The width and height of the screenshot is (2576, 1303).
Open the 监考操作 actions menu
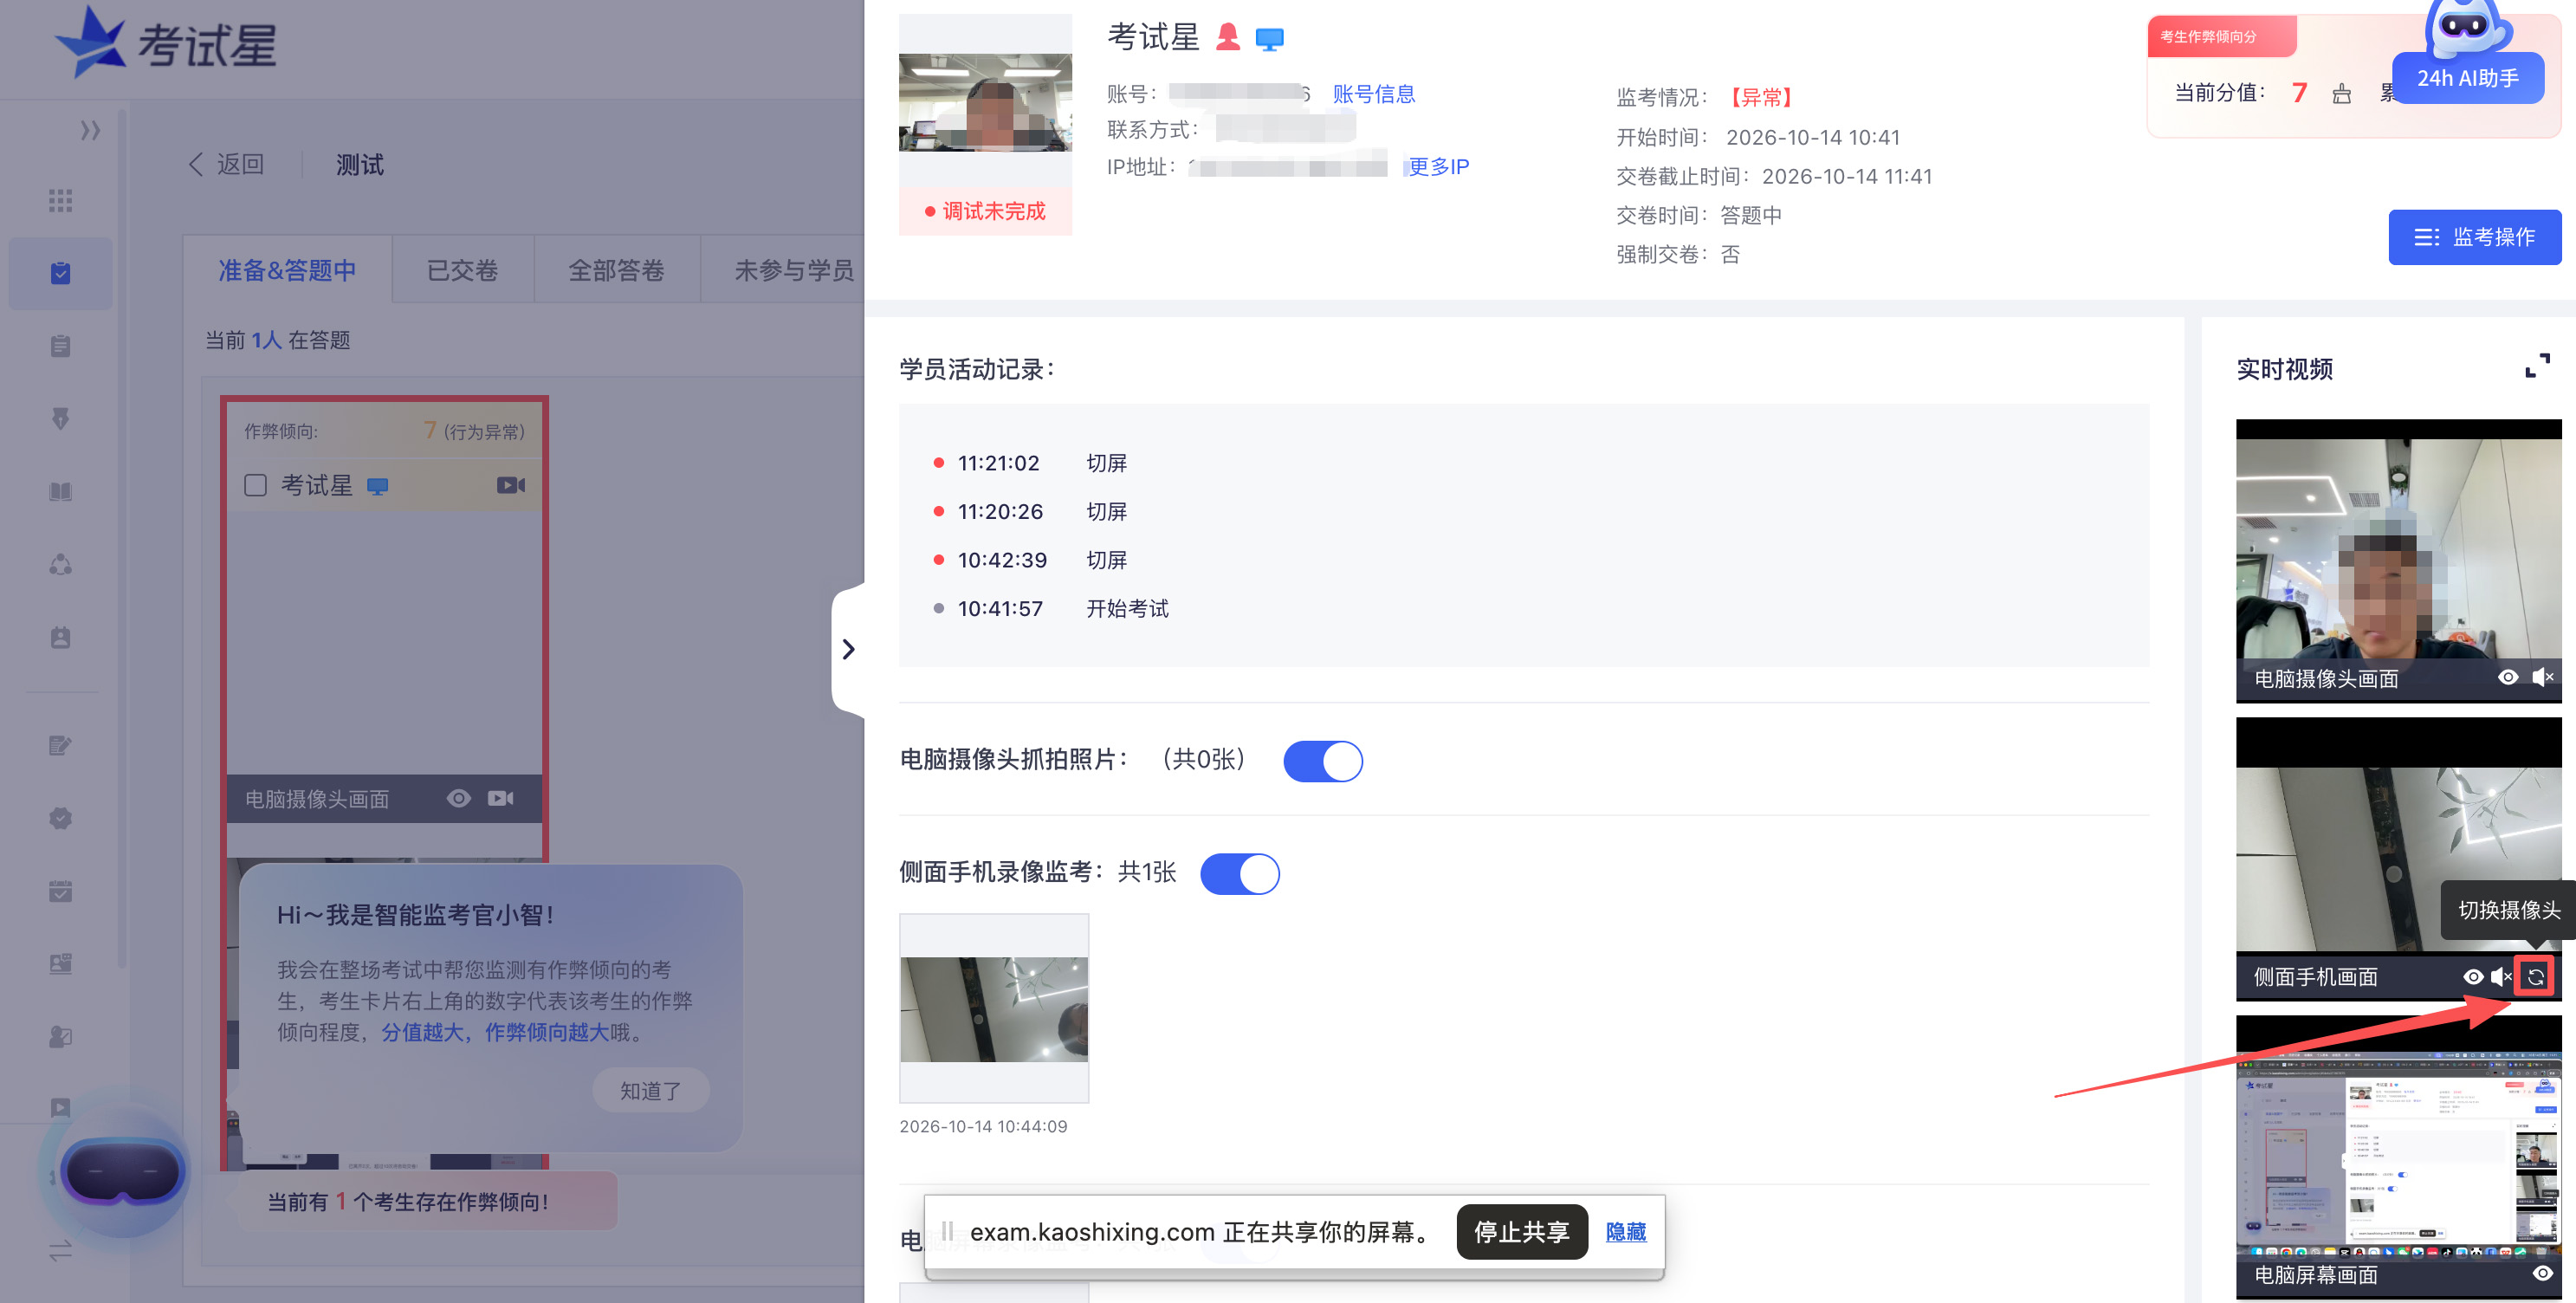(x=2474, y=237)
